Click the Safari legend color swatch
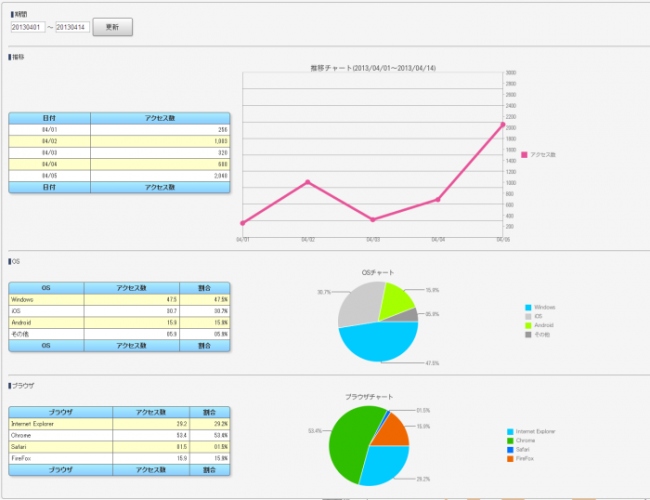The image size is (650, 500). [510, 450]
